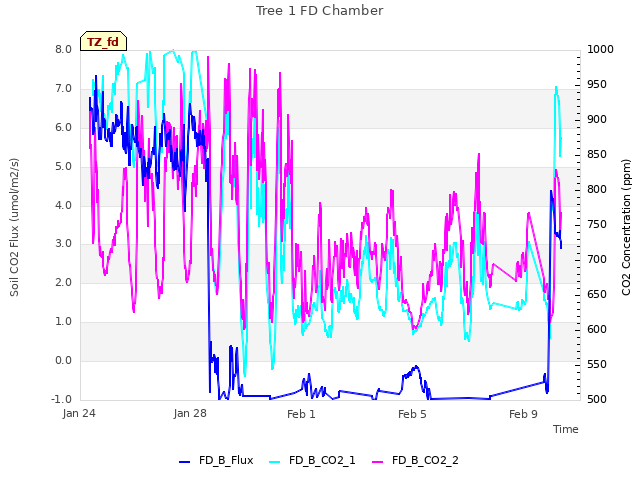Click the -1.0 left axis value
The height and width of the screenshot is (480, 640).
(62, 399)
